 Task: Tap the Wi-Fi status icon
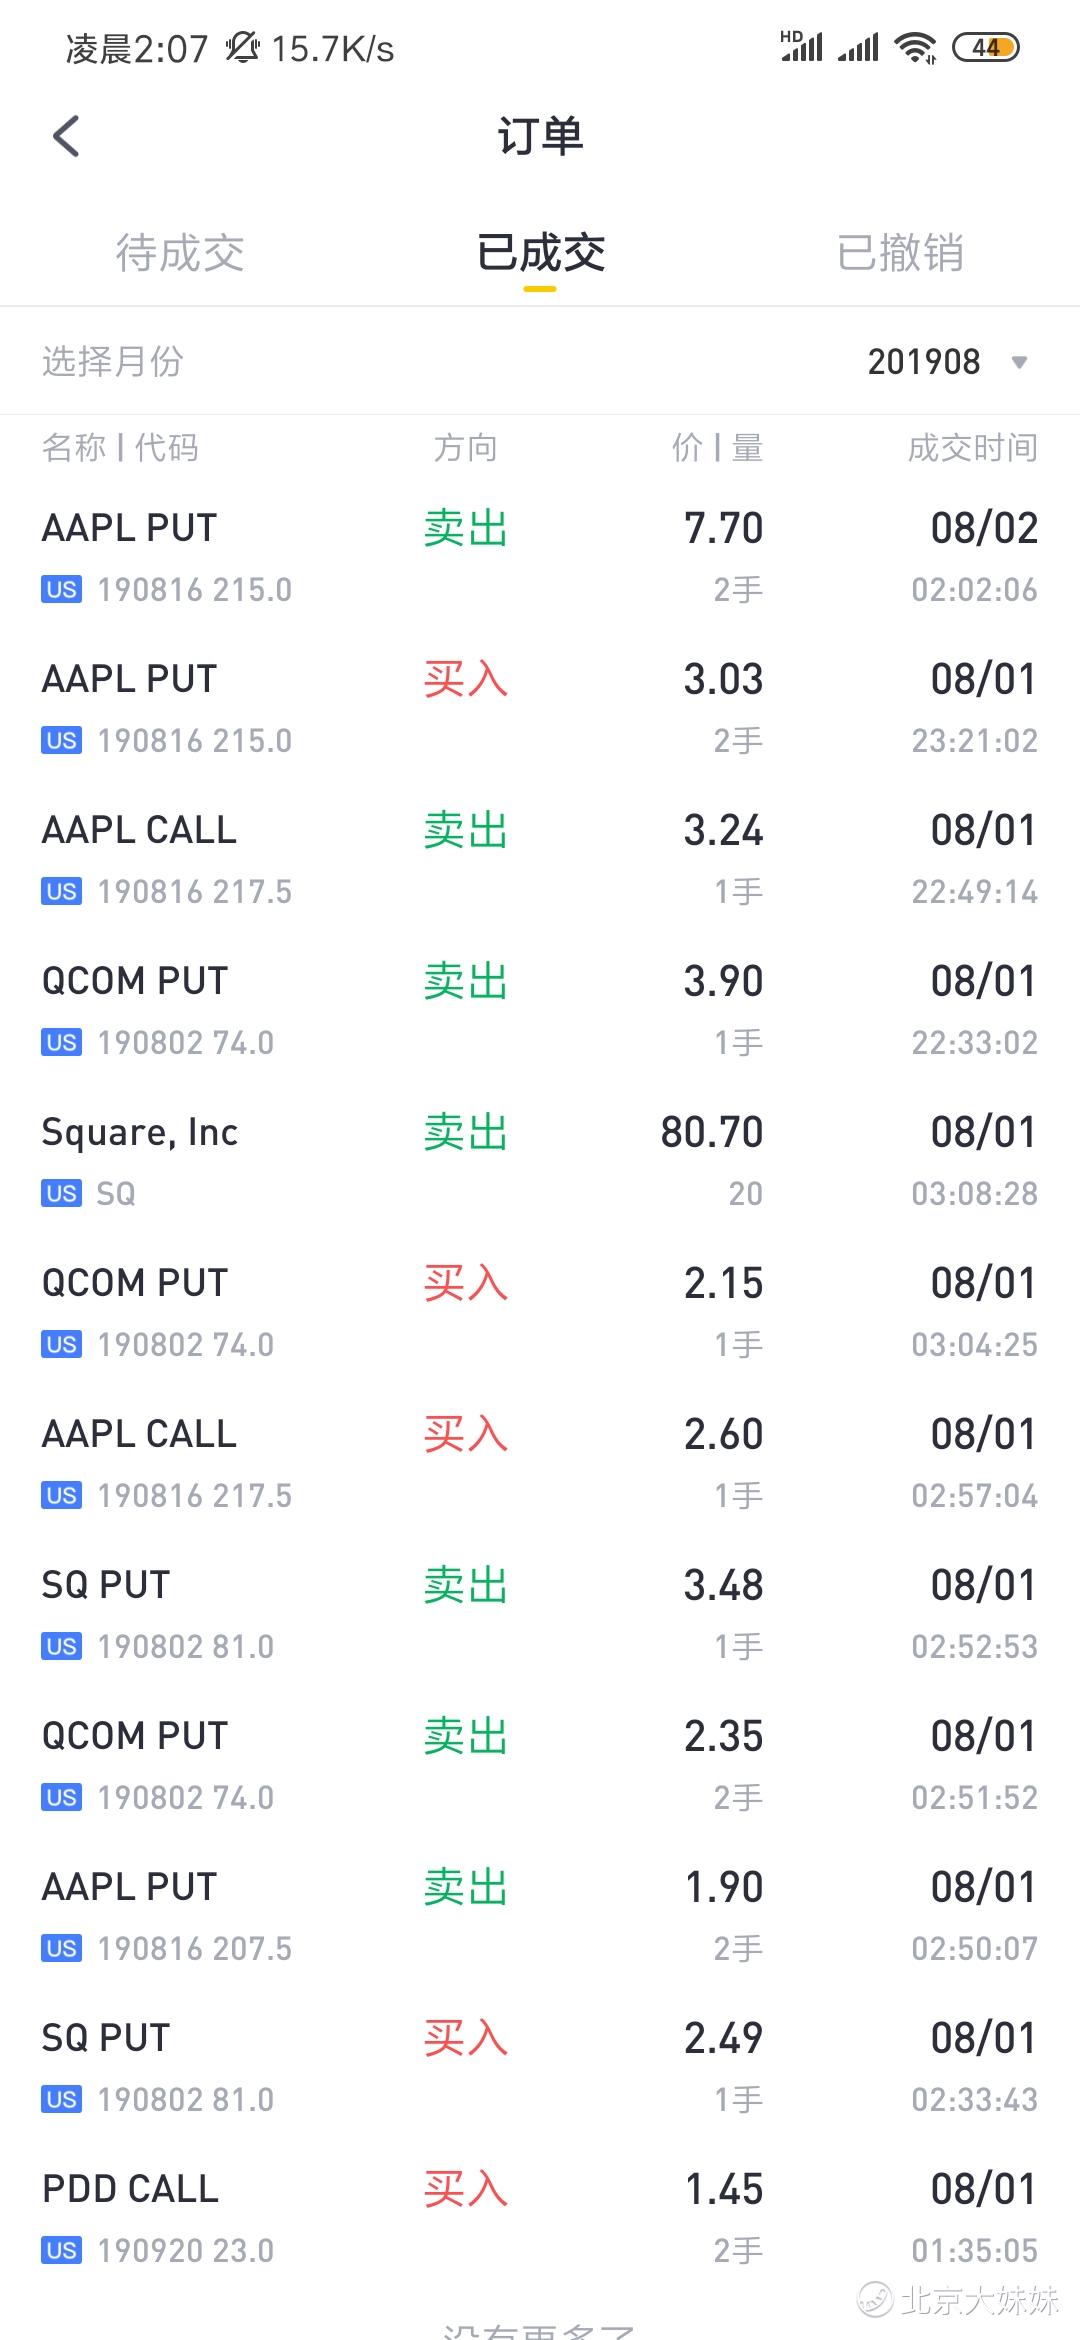tap(915, 47)
